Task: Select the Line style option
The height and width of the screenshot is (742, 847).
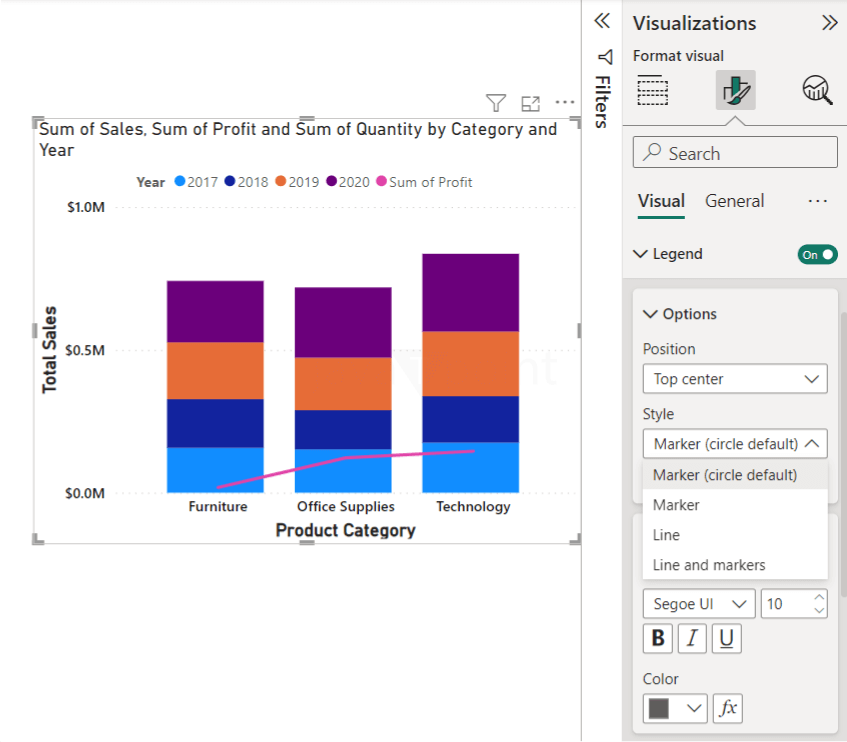Action: tap(735, 535)
